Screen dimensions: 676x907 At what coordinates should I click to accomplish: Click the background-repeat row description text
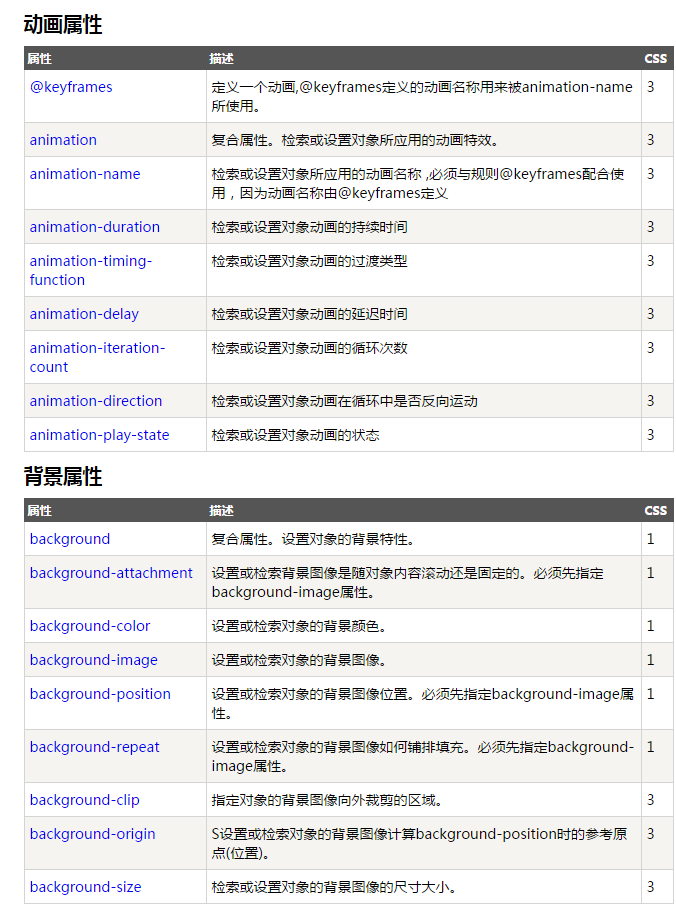tap(423, 757)
